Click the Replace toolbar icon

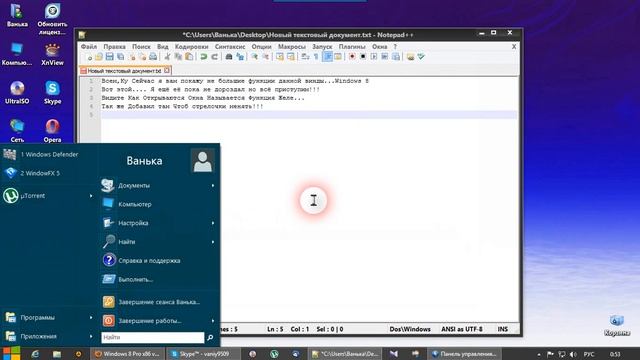[x=240, y=57]
